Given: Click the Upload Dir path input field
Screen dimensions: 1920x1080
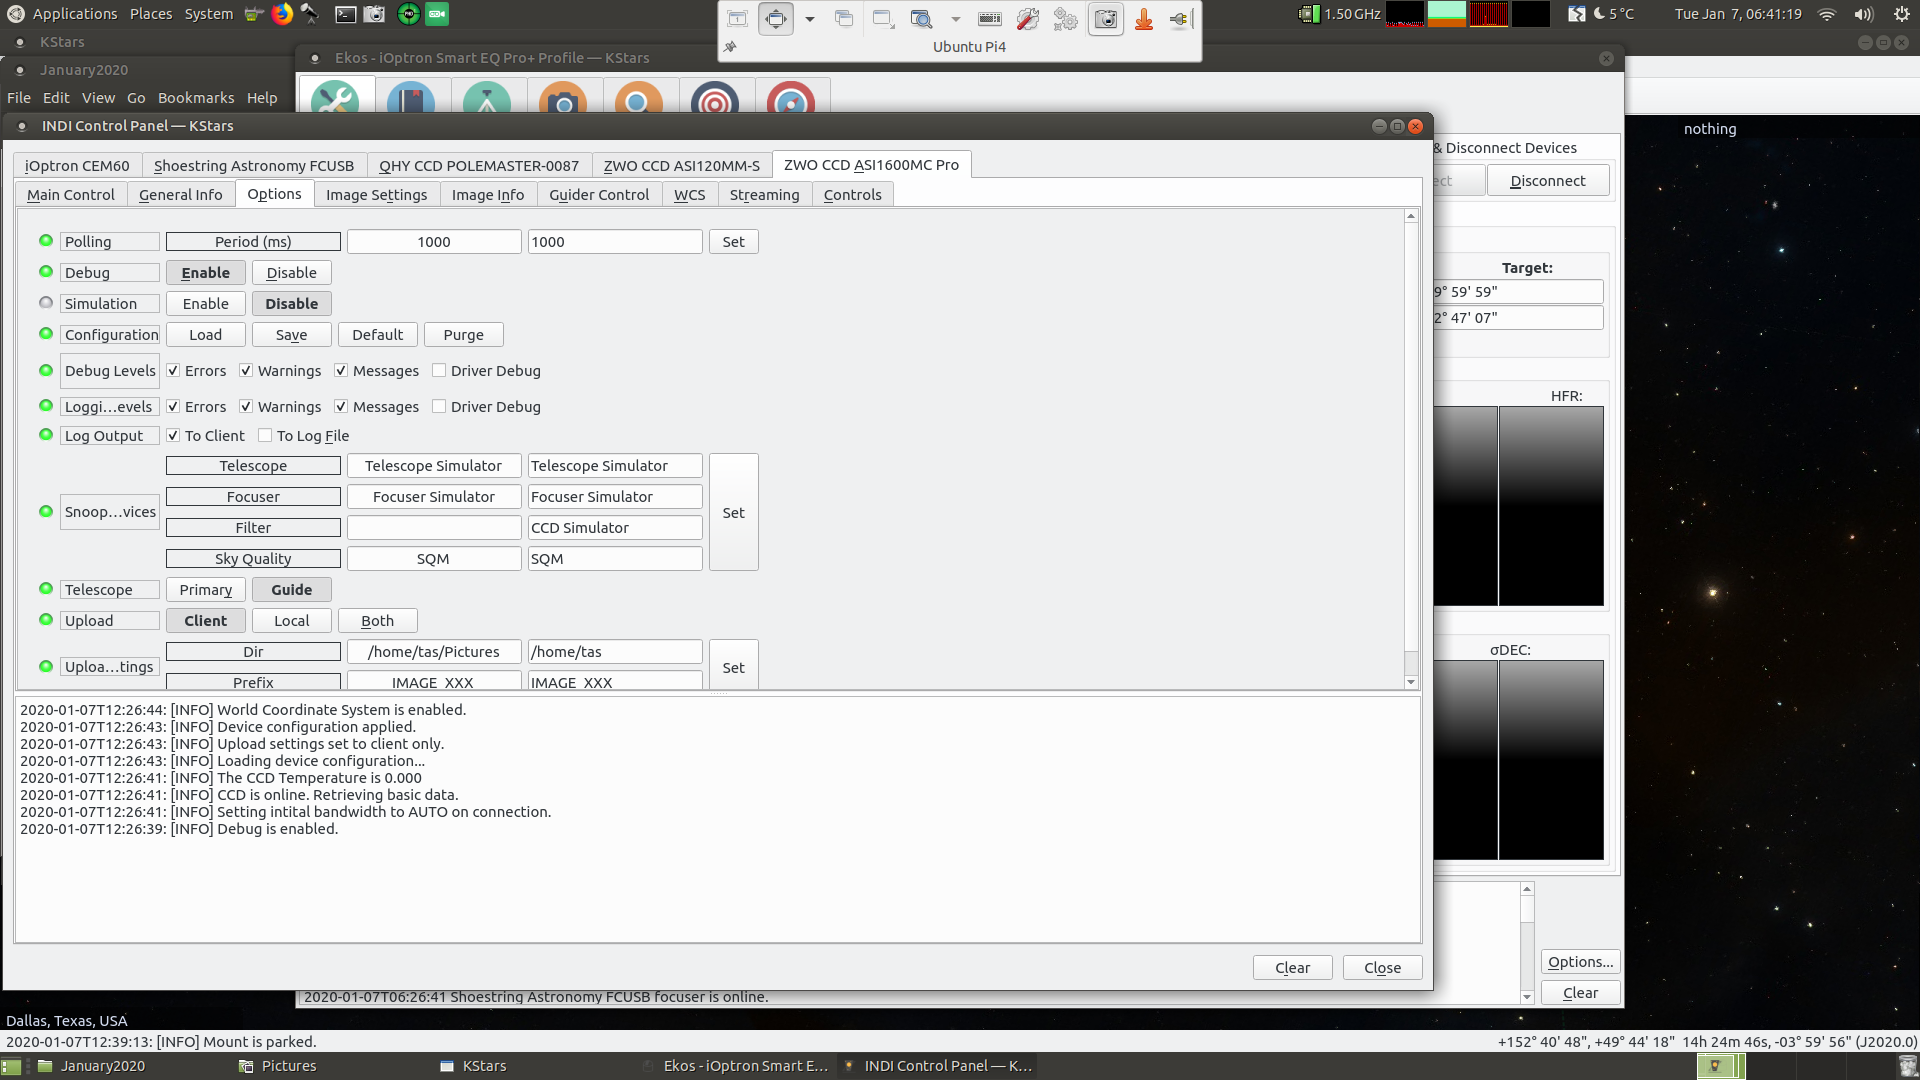Looking at the screenshot, I should click(x=615, y=651).
